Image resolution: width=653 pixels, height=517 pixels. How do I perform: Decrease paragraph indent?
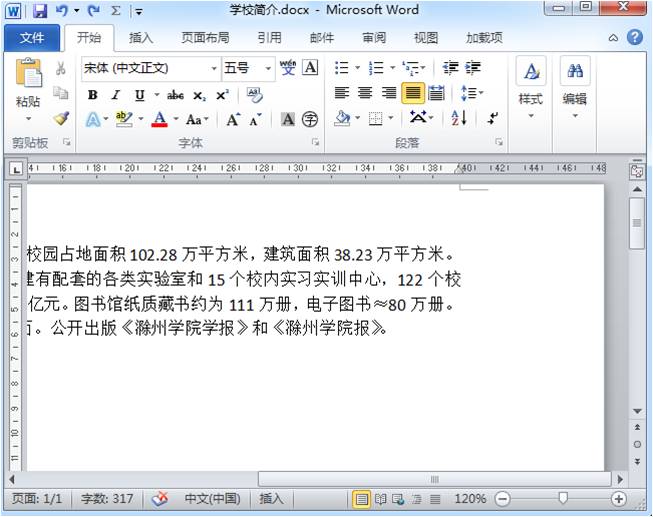tap(451, 67)
